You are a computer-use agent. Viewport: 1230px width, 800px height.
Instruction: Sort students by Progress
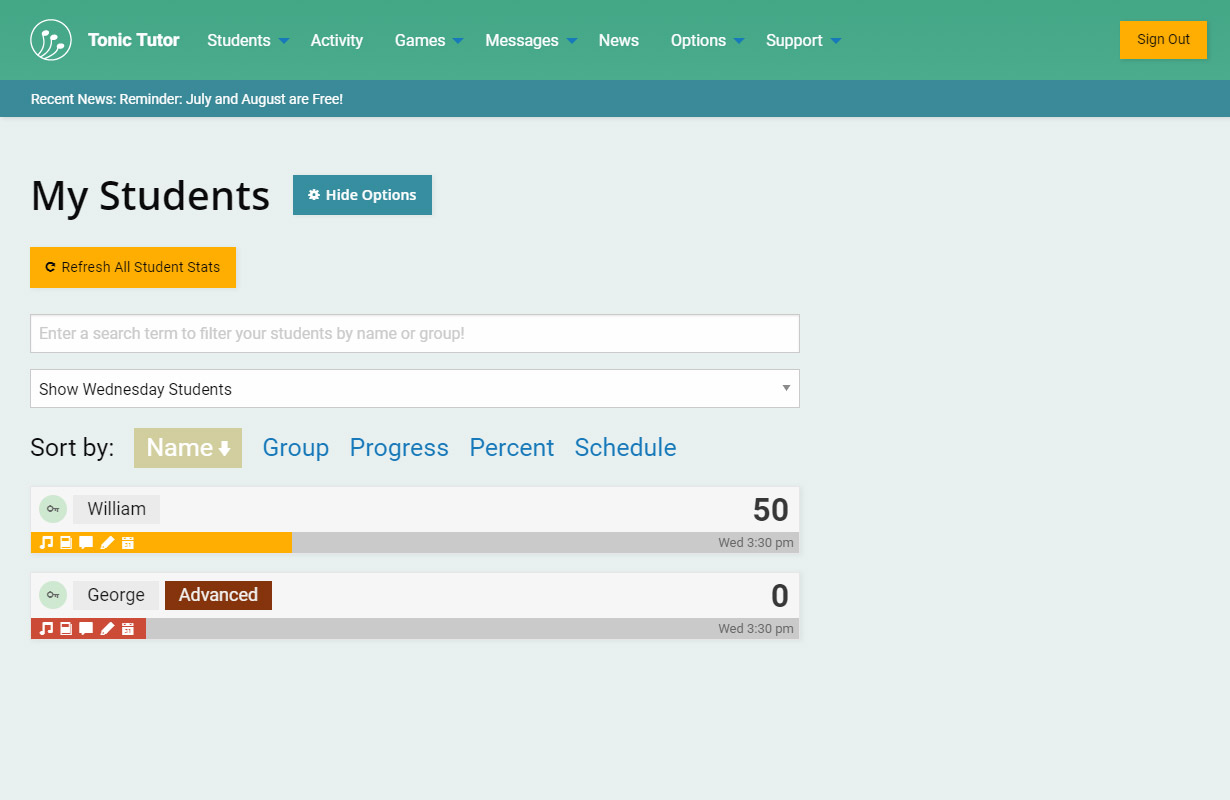(x=399, y=448)
